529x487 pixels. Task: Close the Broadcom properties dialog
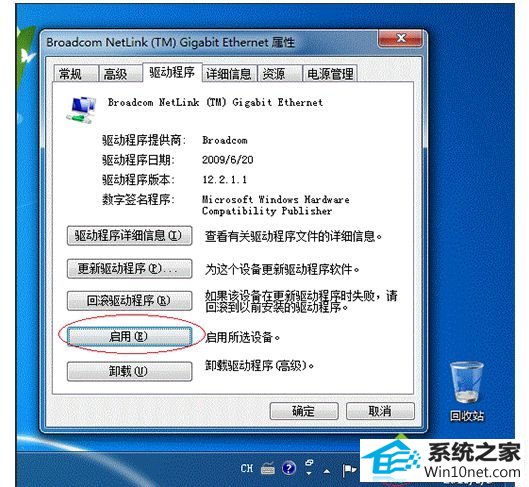[x=400, y=38]
